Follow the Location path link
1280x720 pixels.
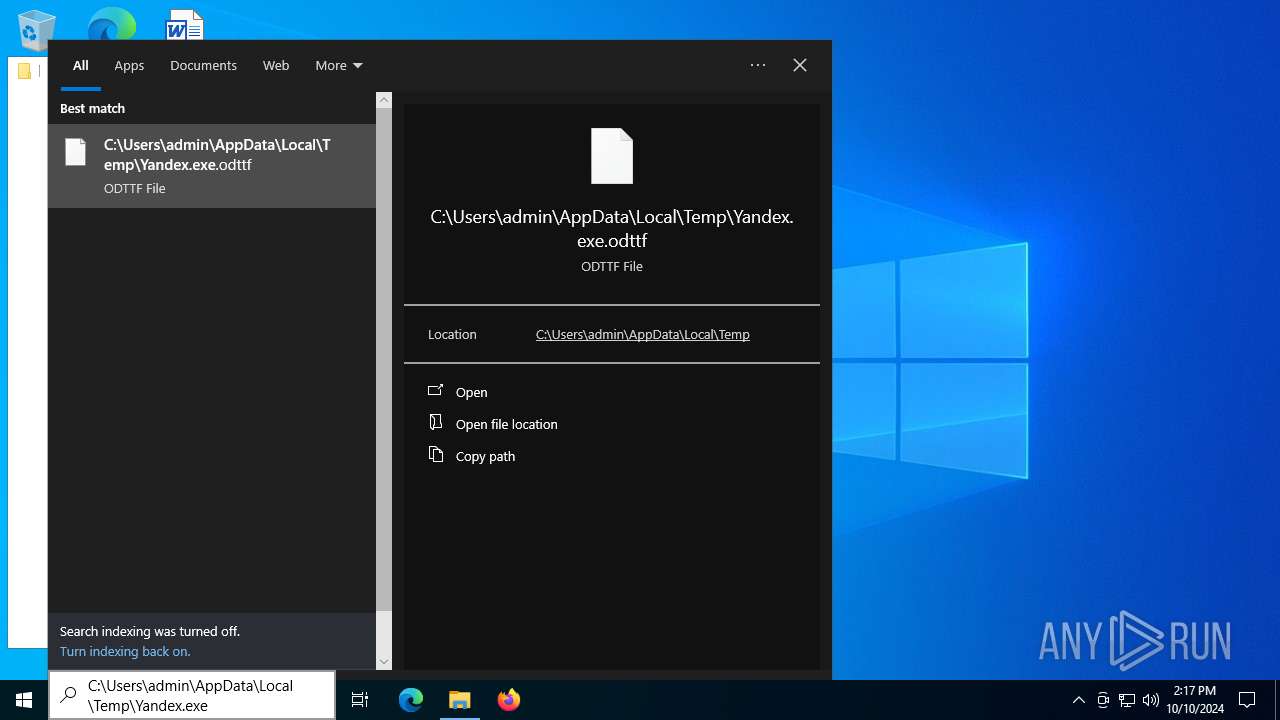(x=643, y=335)
